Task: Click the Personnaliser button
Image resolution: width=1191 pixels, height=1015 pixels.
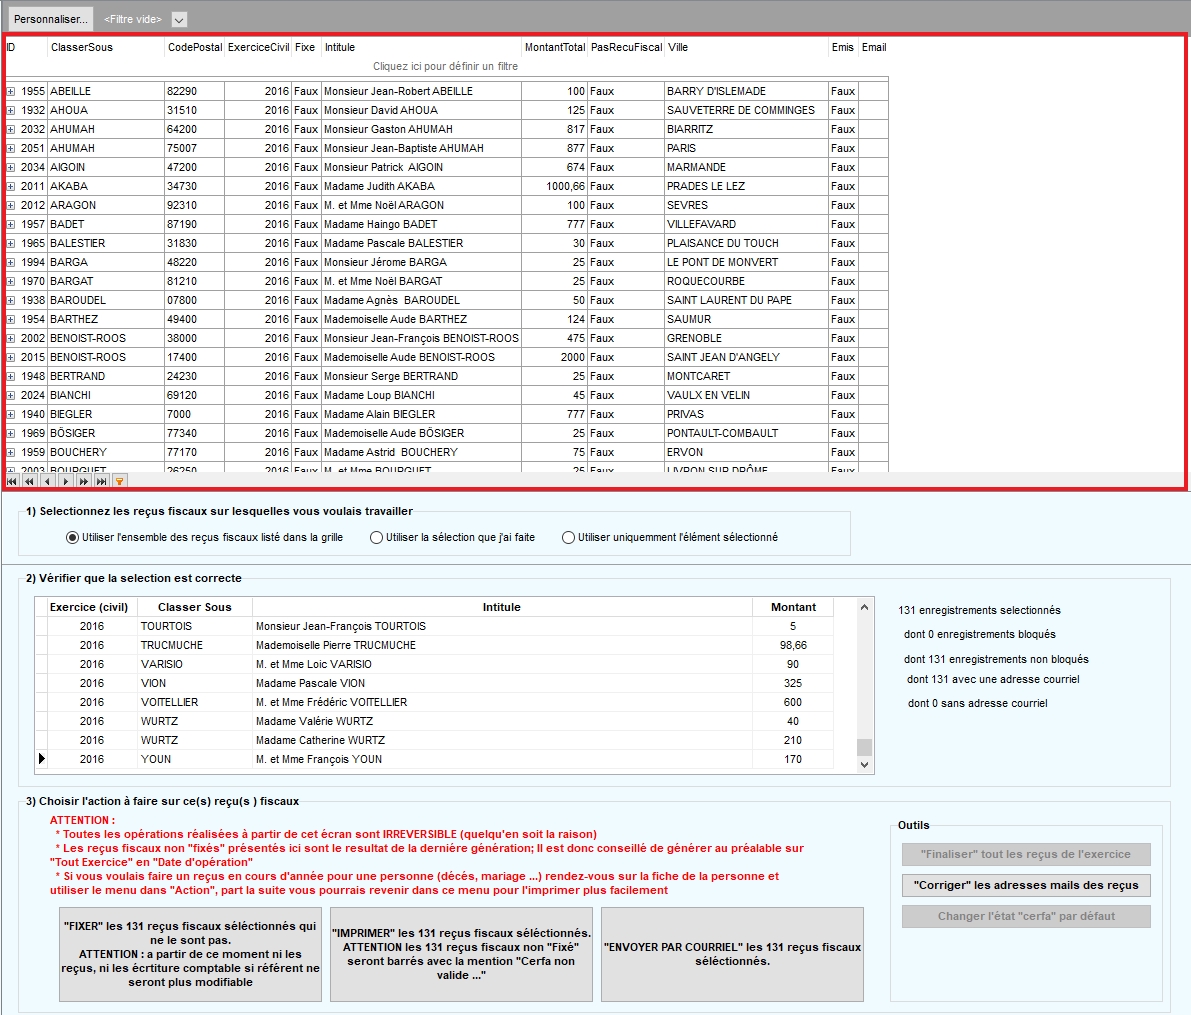Action: [50, 20]
